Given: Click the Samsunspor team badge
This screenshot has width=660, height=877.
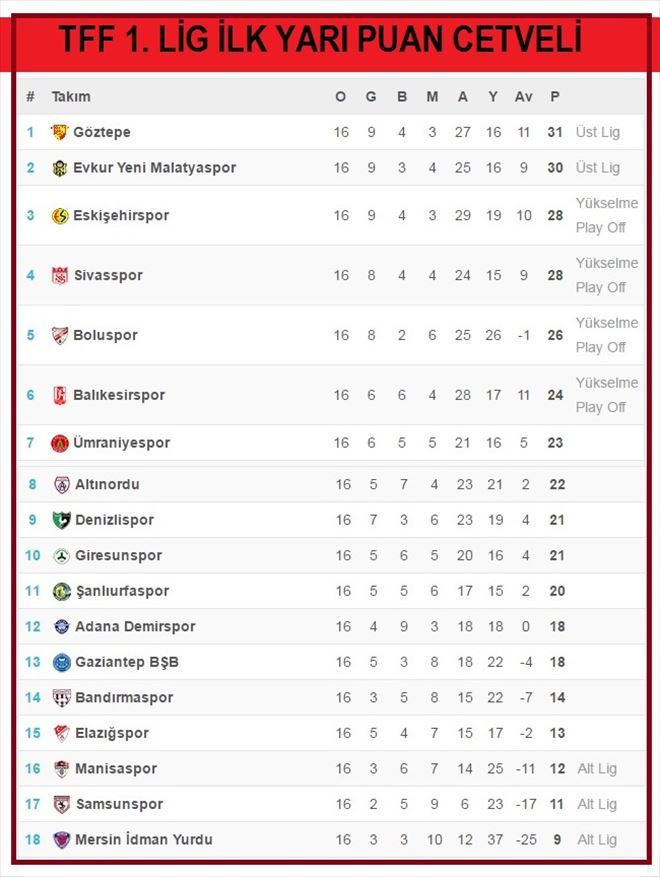Looking at the screenshot, I should [62, 804].
